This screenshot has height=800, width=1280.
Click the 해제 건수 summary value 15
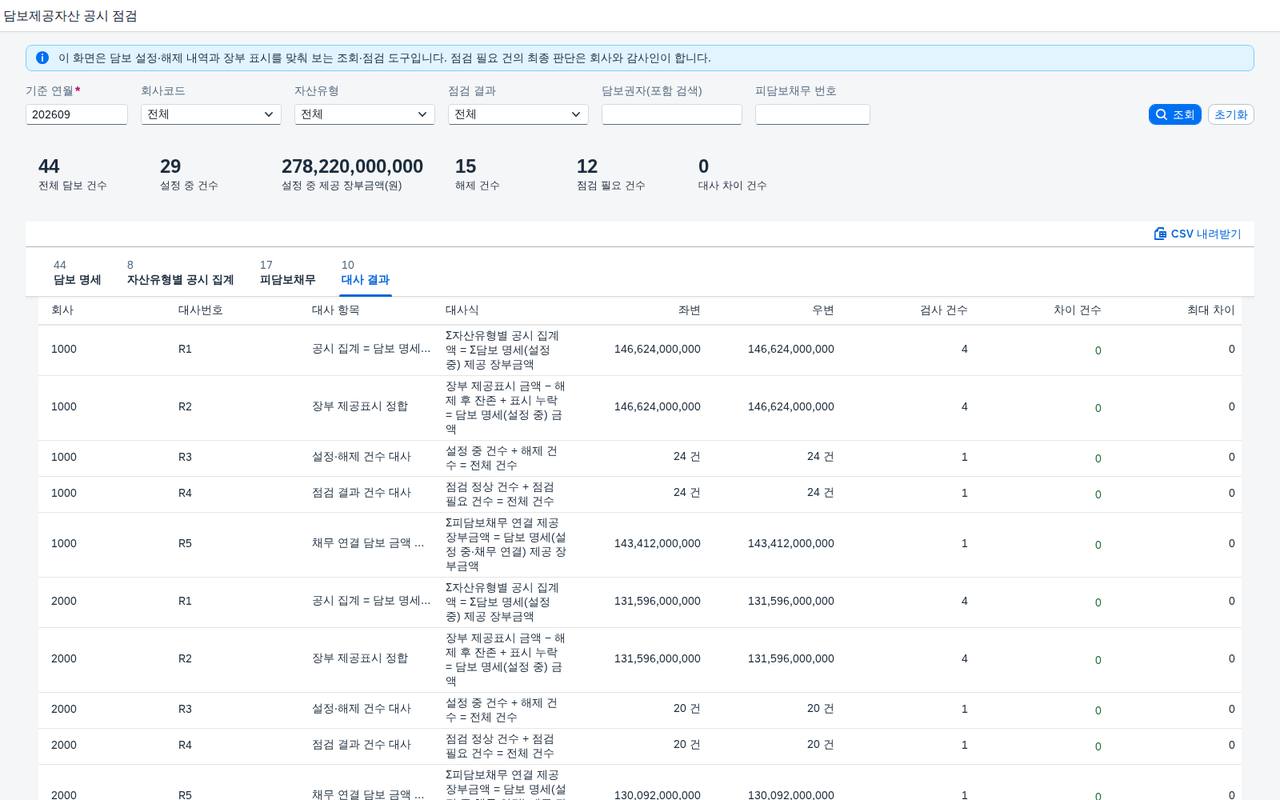465,167
